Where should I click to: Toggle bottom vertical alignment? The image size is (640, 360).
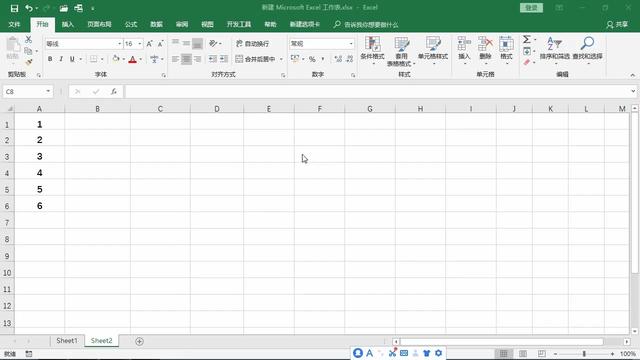[x=198, y=43]
